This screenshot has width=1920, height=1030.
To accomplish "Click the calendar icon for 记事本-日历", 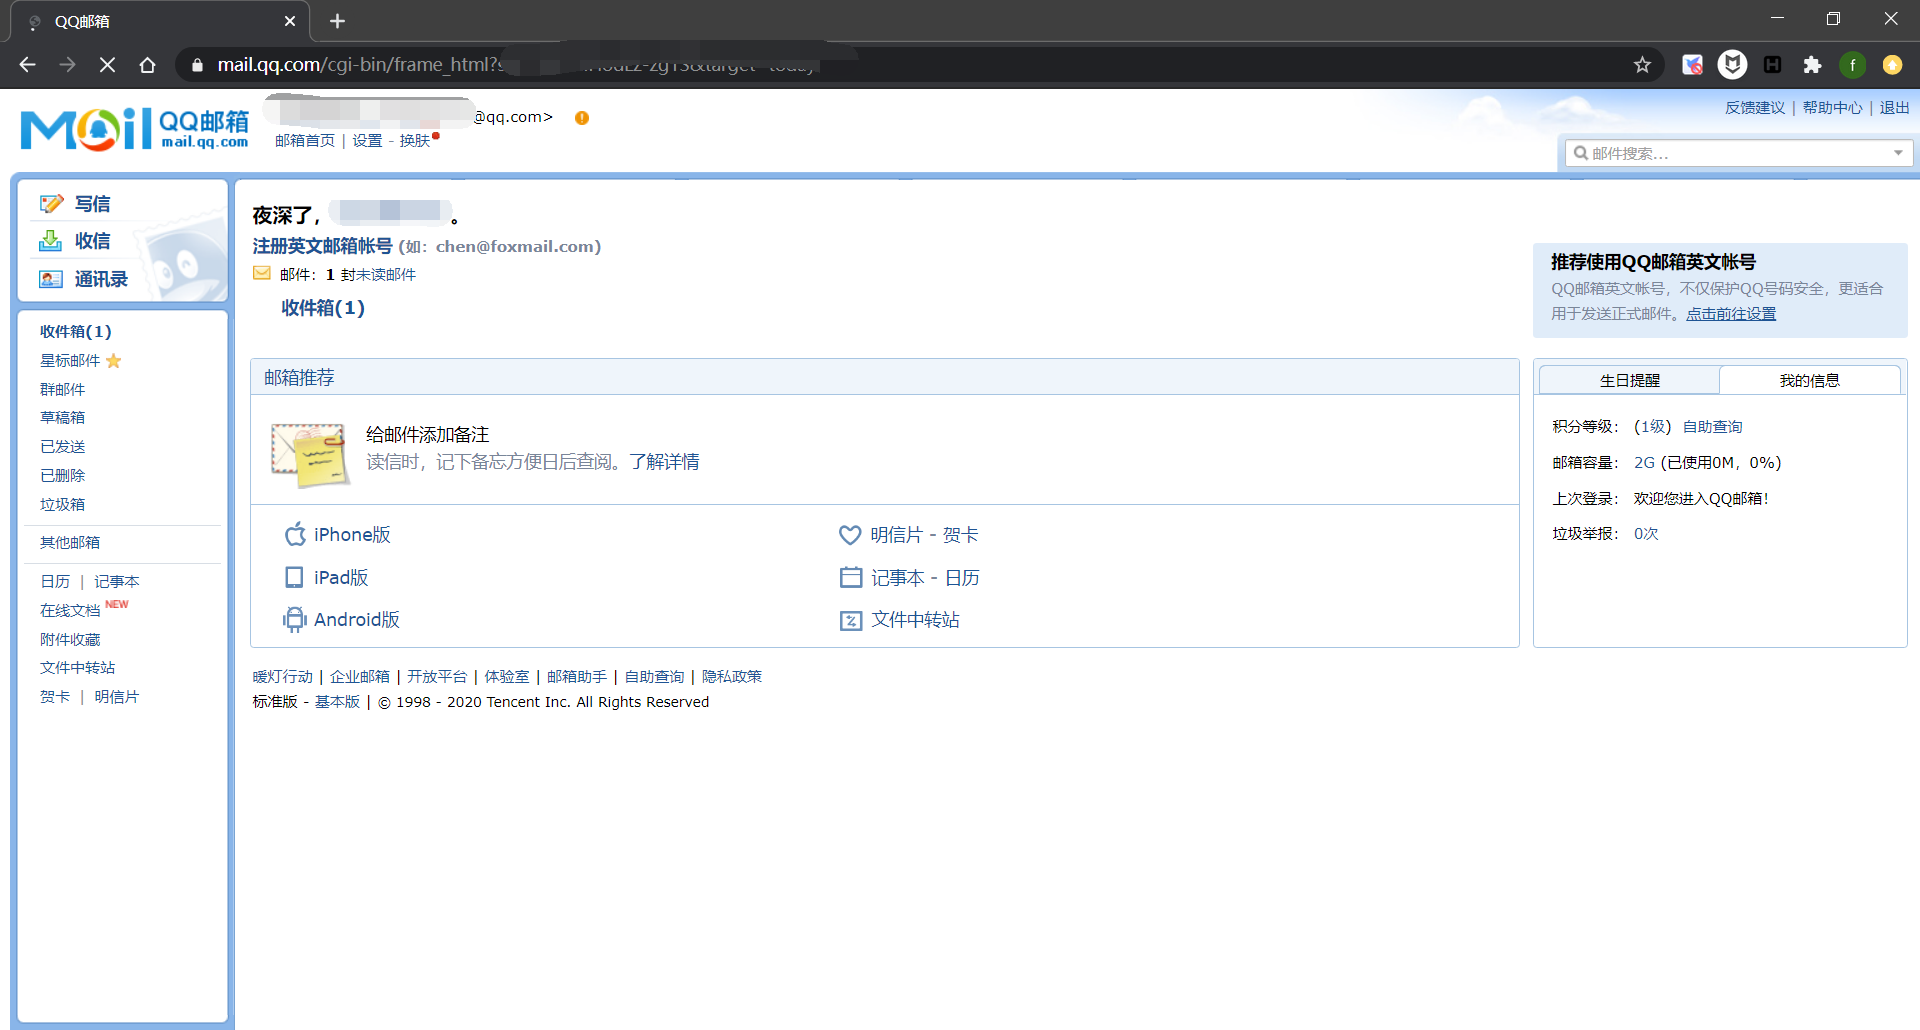I will click(851, 577).
